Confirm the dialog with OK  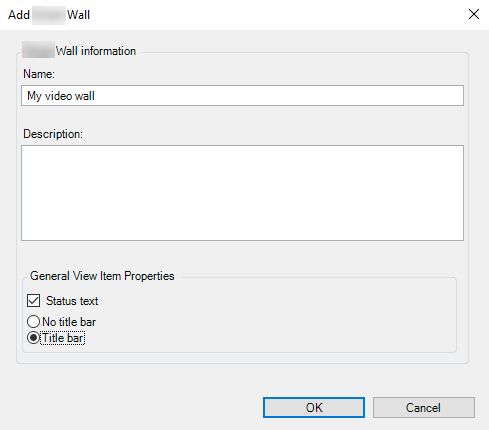pos(314,407)
